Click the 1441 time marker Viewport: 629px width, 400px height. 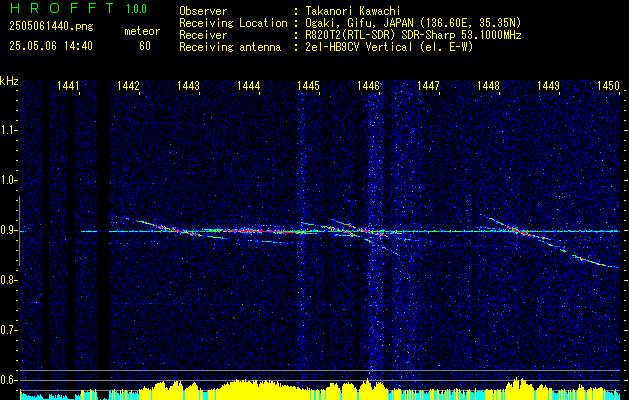pyautogui.click(x=68, y=85)
